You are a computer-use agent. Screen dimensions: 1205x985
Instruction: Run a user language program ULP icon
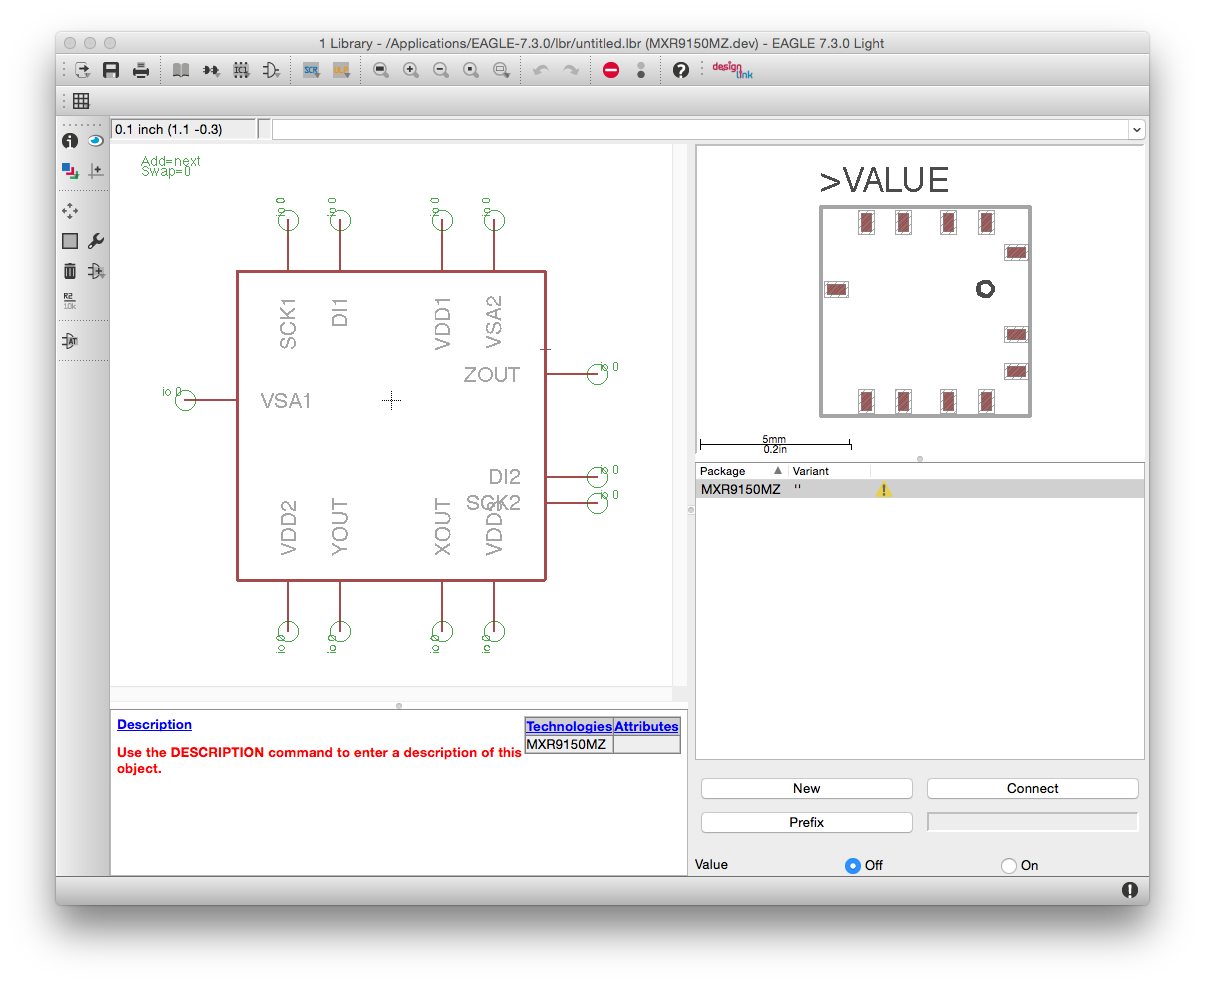(x=341, y=70)
